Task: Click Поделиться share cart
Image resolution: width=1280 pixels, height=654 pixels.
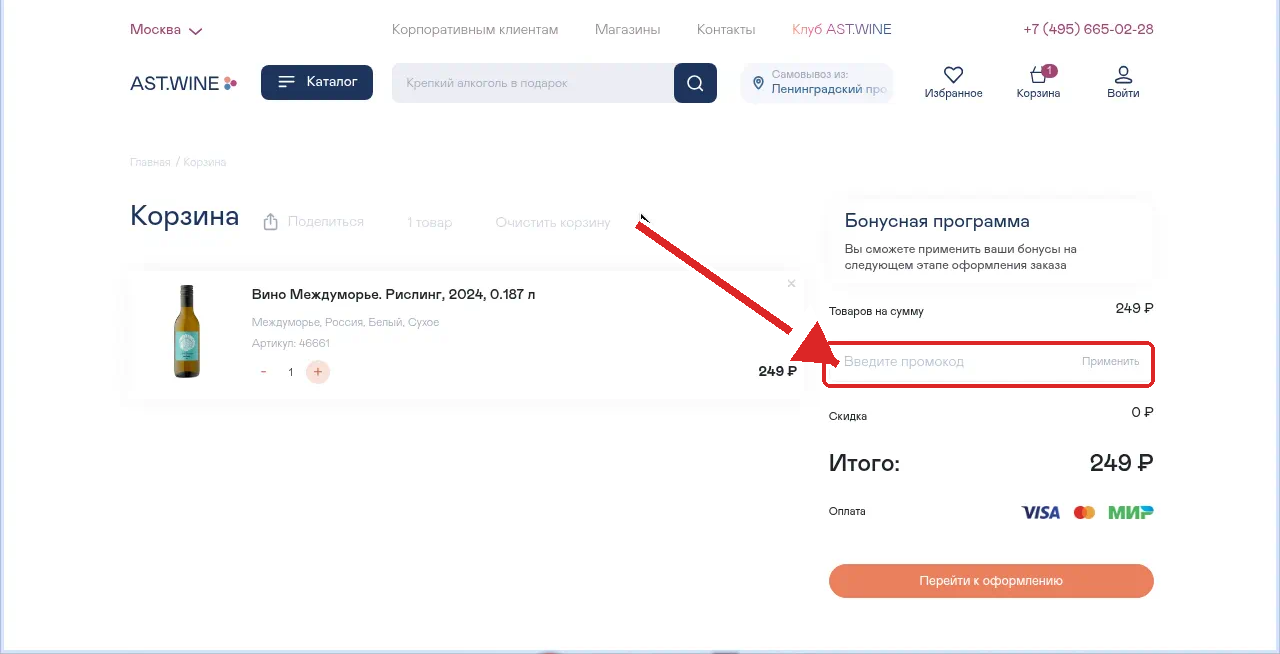Action: click(x=314, y=222)
